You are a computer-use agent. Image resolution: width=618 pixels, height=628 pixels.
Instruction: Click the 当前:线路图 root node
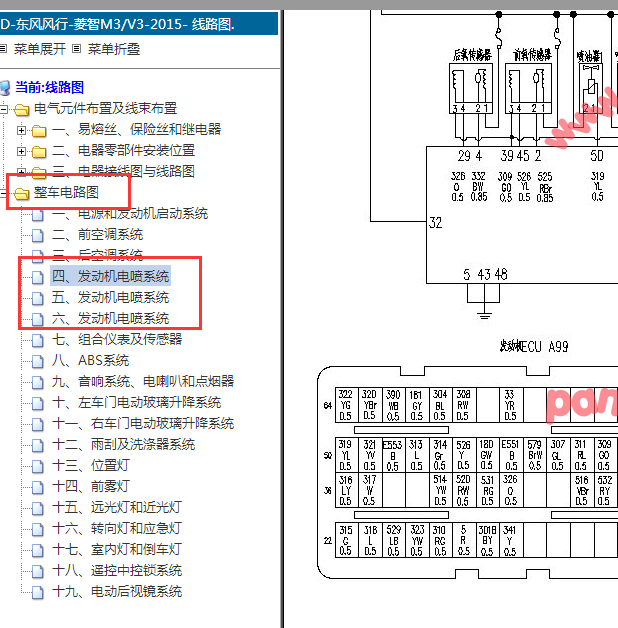coord(49,87)
